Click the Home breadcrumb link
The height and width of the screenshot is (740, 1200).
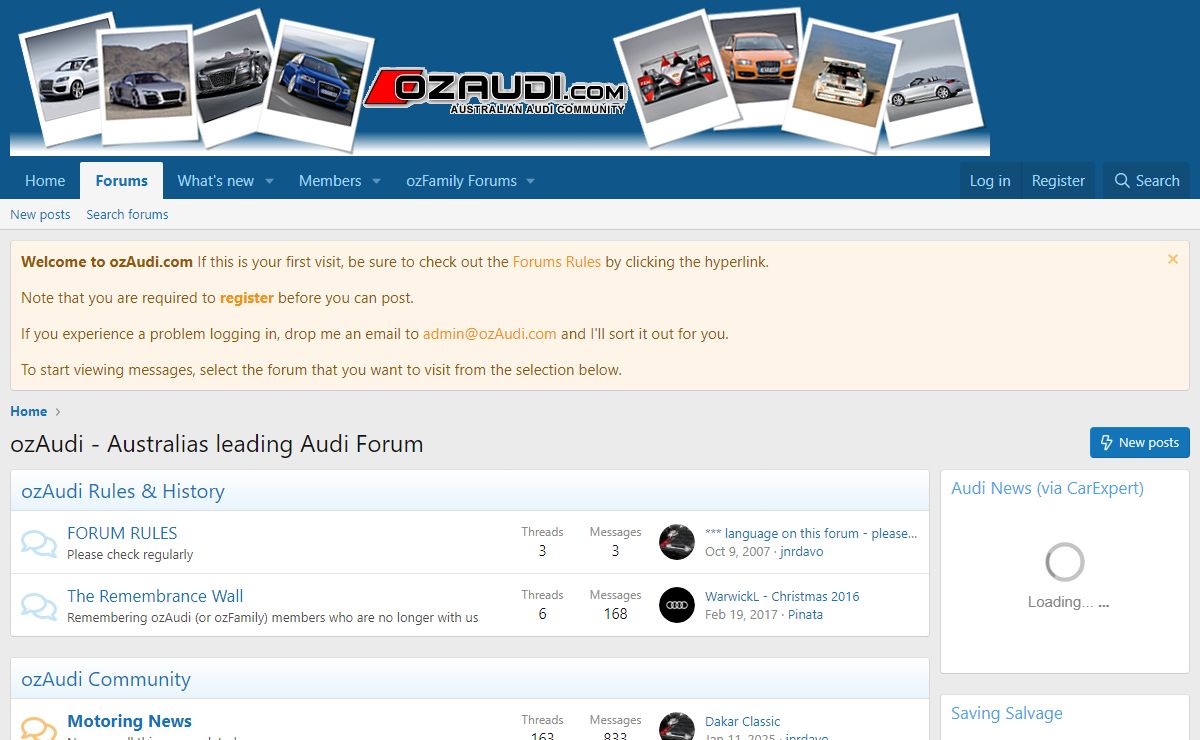tap(29, 411)
